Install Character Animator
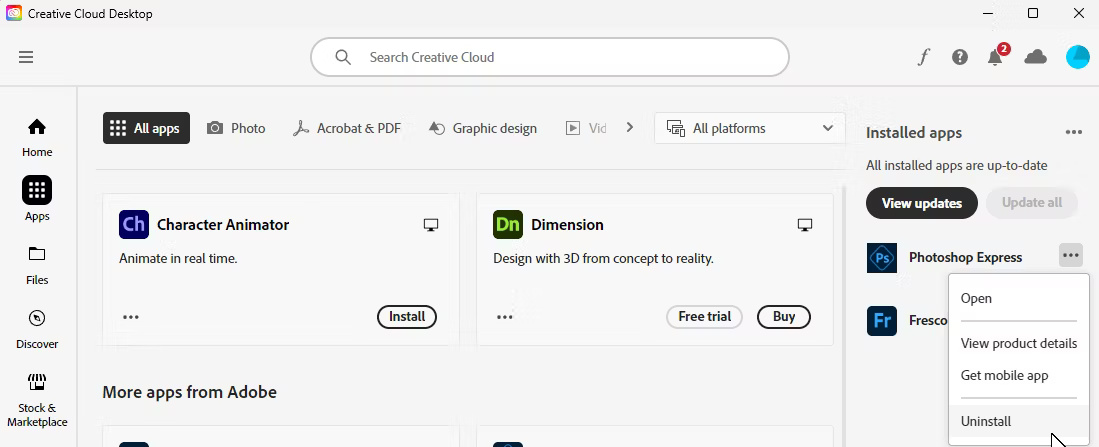This screenshot has width=1099, height=447. (407, 317)
